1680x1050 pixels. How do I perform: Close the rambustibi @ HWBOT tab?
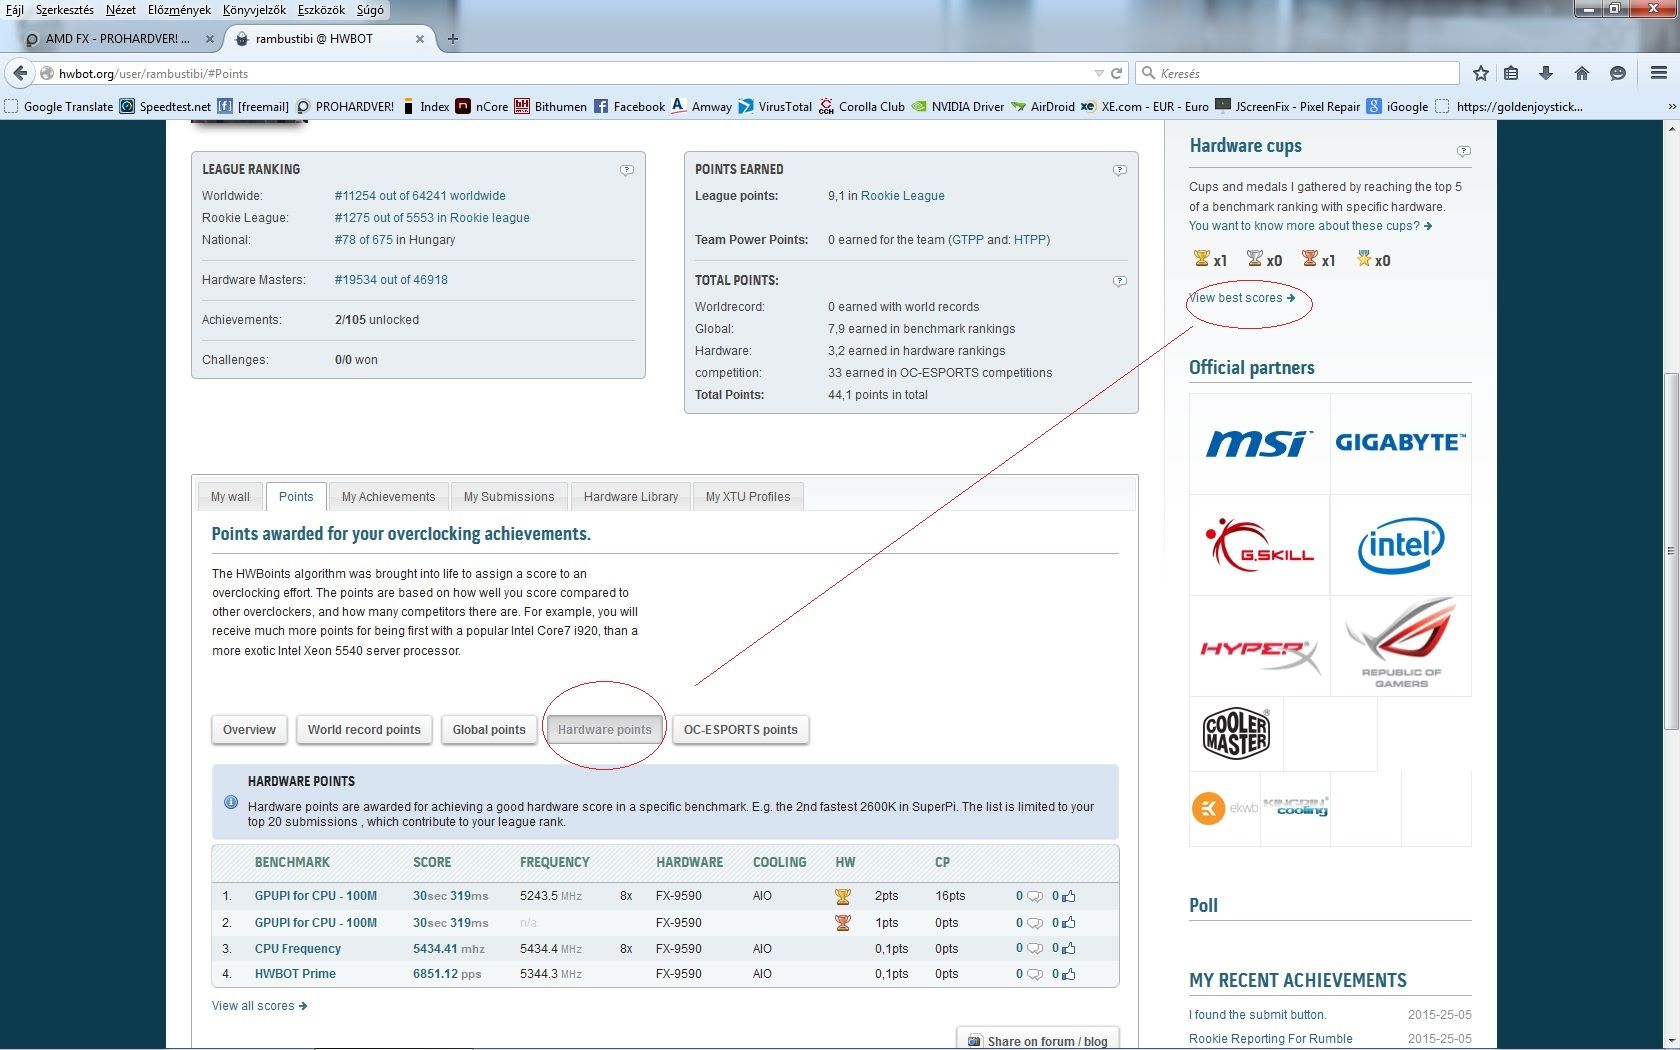click(420, 39)
